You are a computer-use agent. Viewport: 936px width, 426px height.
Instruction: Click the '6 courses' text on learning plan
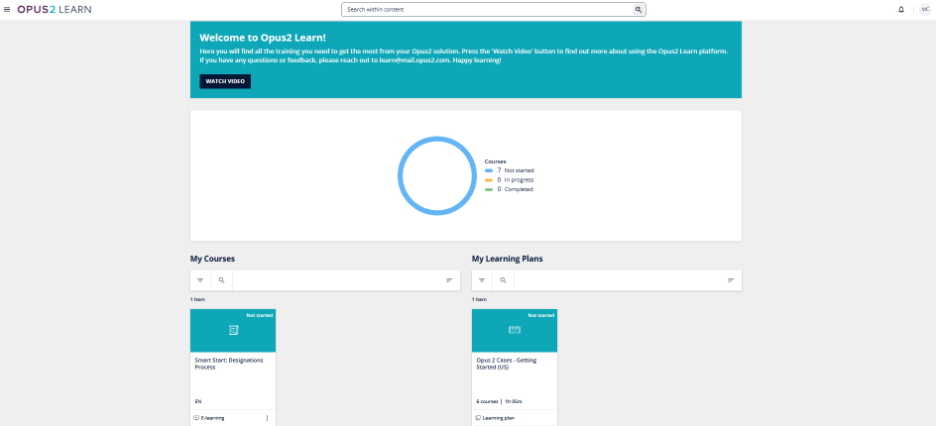pos(487,402)
